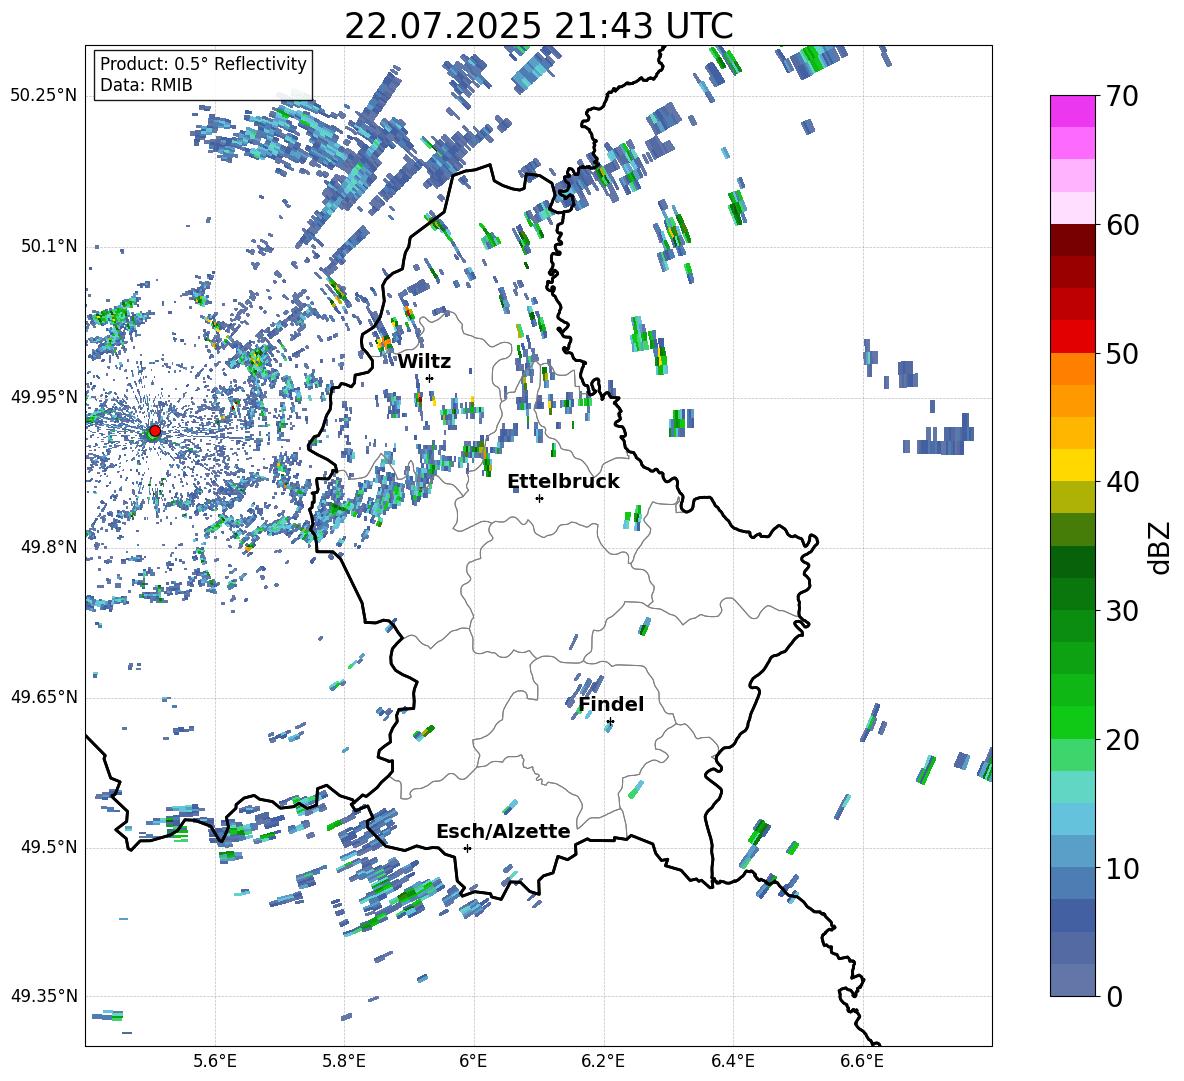Screen dimensions: 1184x1081
Task: Click the 49.35°N latitude label
Action: [44, 996]
